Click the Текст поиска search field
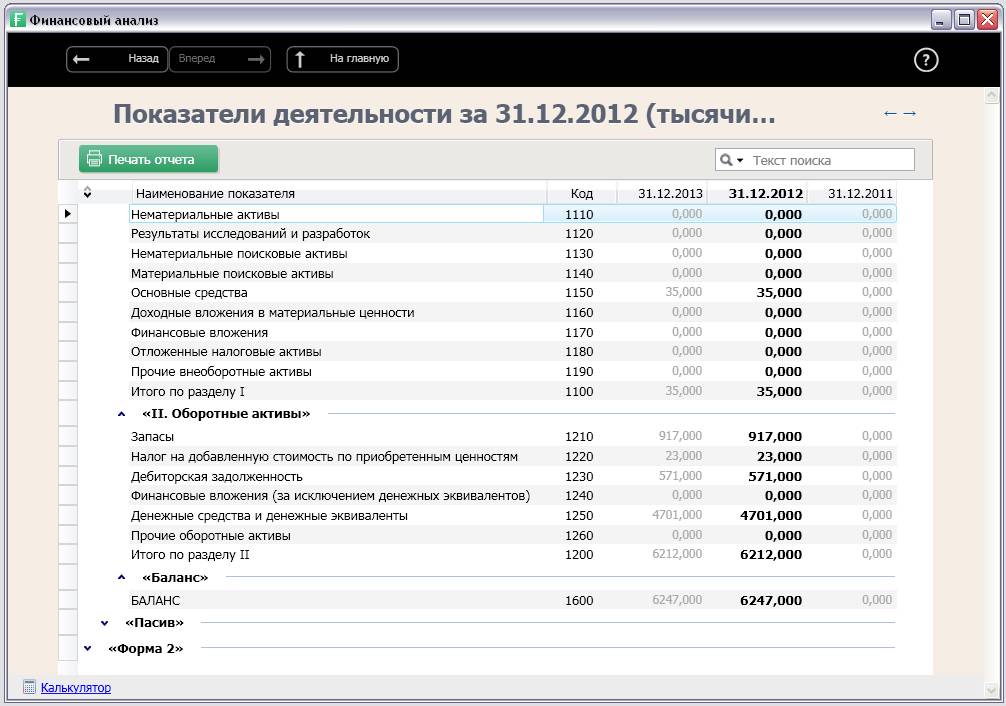This screenshot has width=1006, height=706. tap(830, 160)
